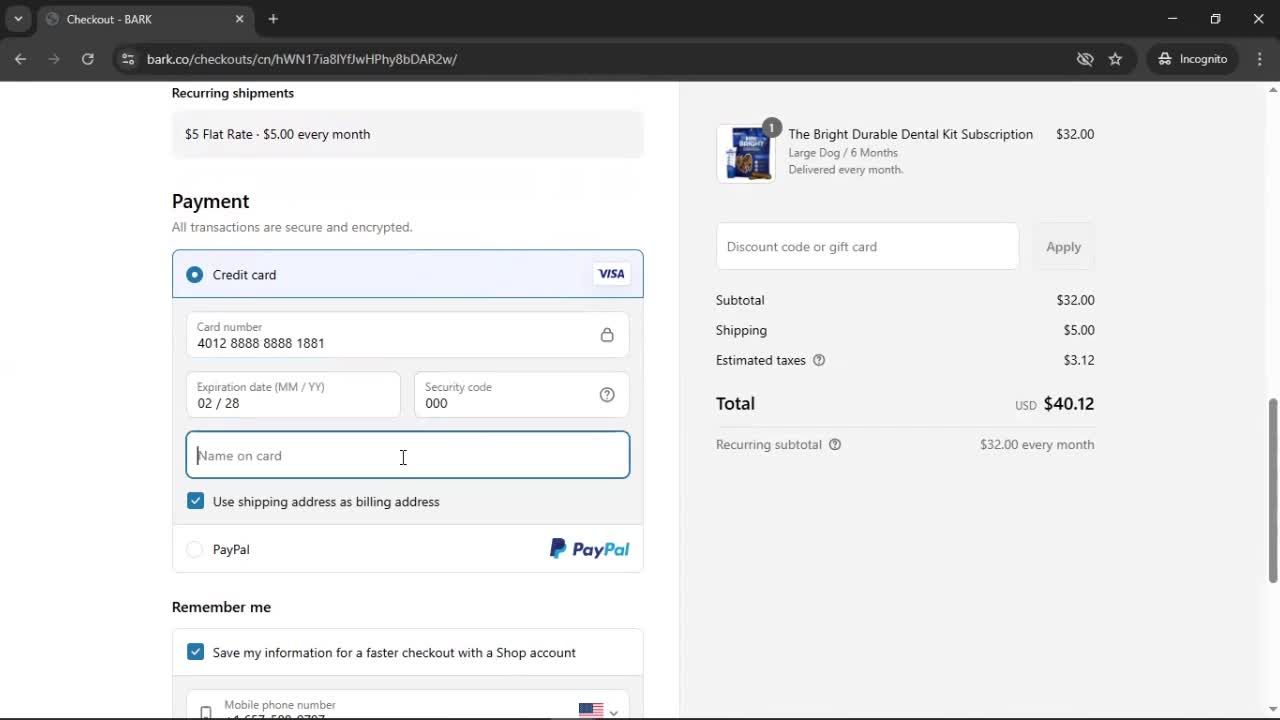Close the Checkout - BARK tab

coord(239,19)
